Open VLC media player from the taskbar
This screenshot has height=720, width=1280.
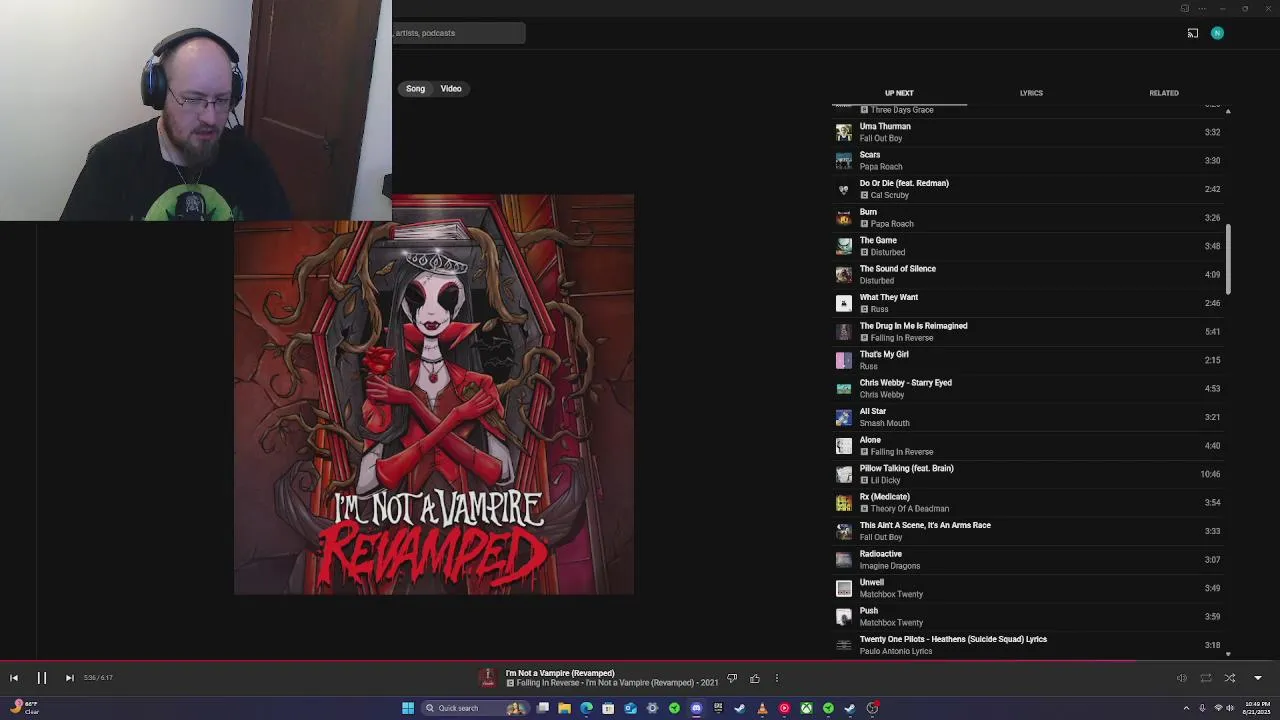point(762,708)
